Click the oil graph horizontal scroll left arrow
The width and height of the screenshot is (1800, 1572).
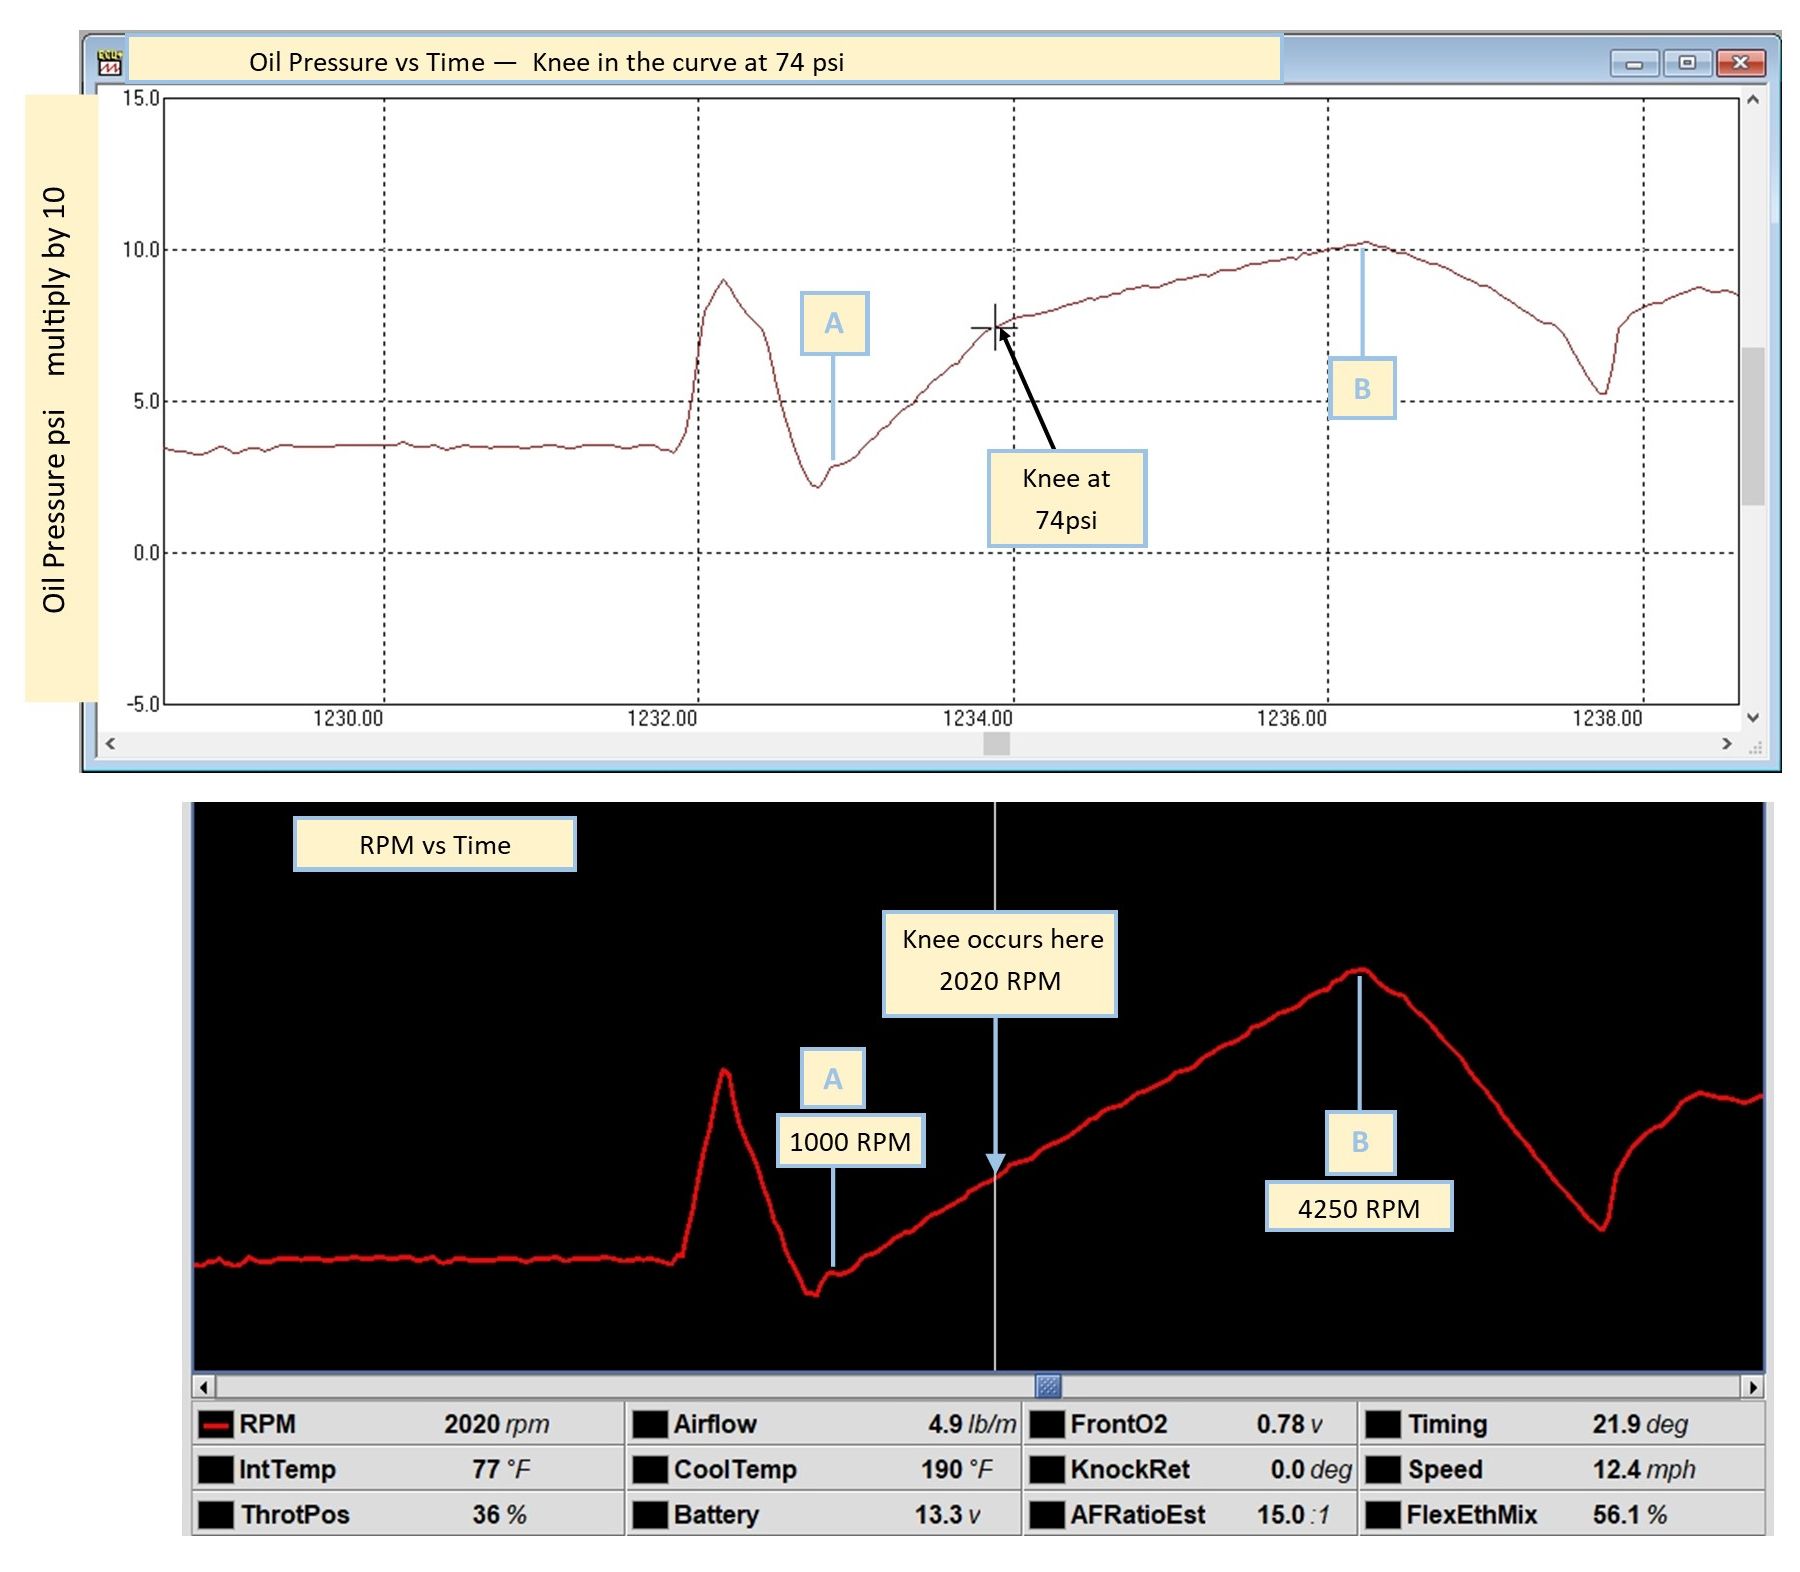click(110, 743)
